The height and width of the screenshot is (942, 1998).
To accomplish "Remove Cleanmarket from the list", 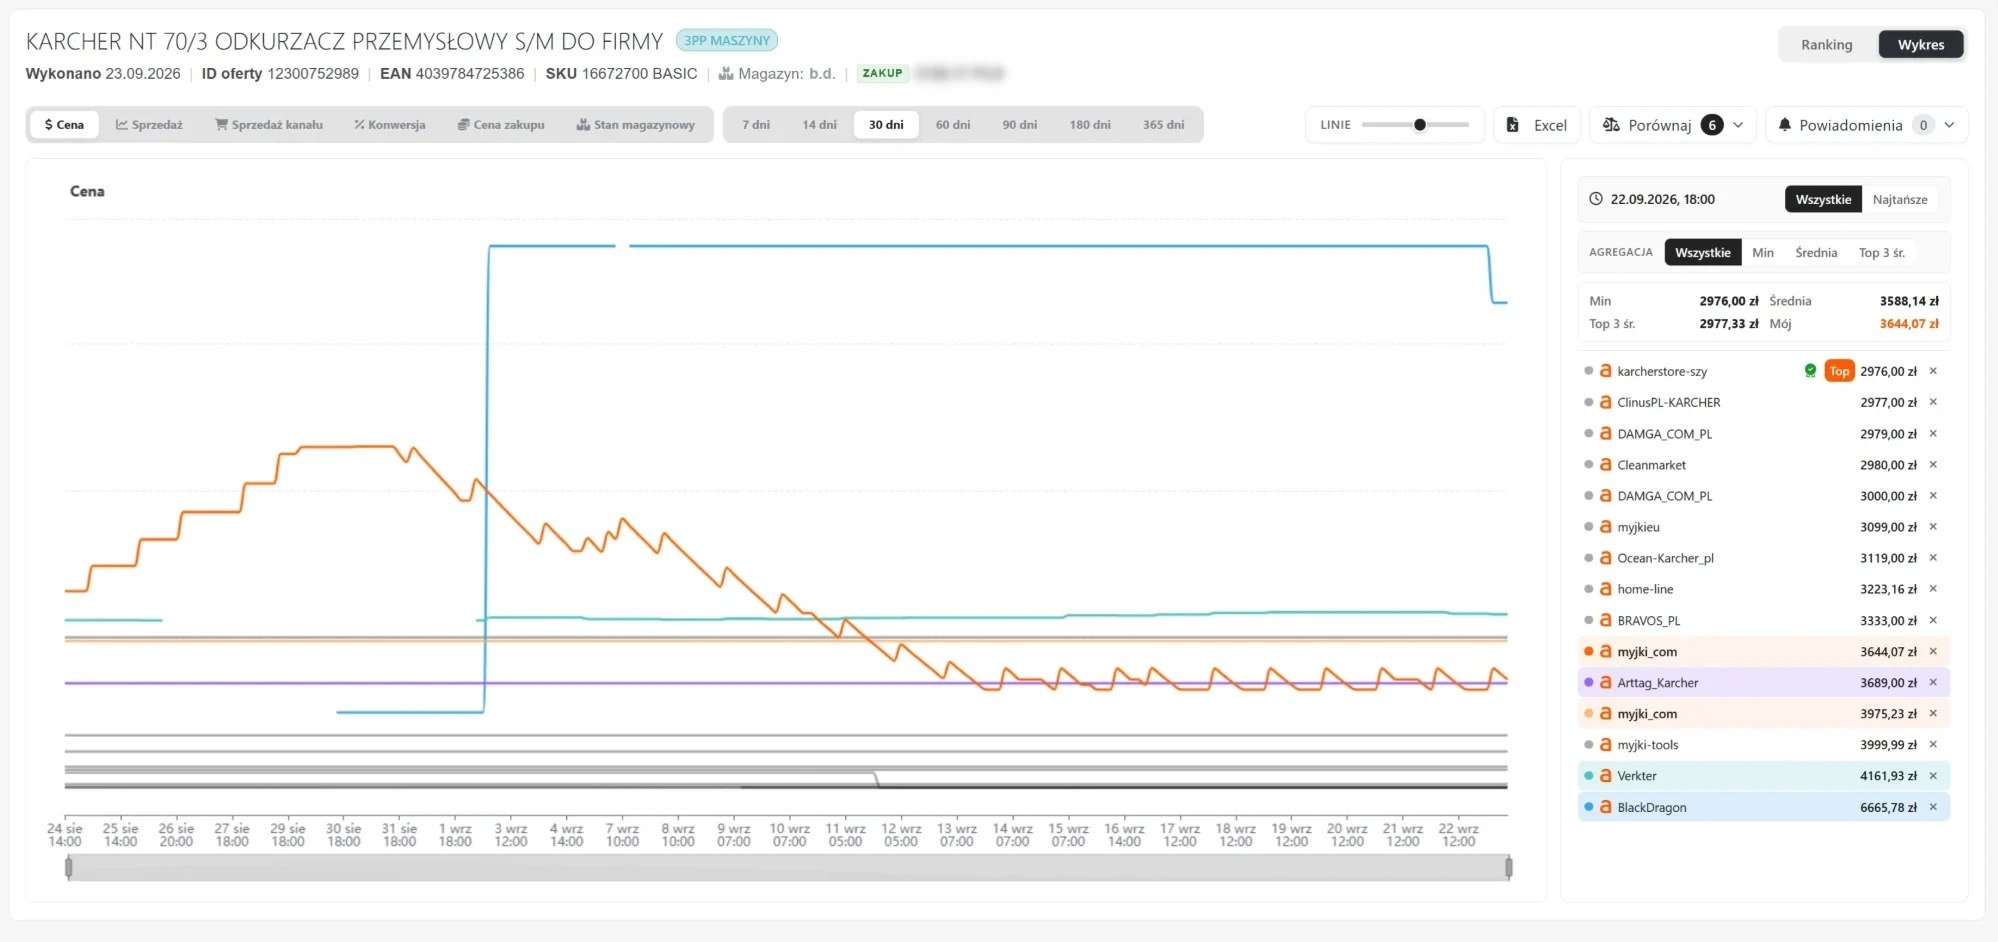I will [x=1933, y=465].
